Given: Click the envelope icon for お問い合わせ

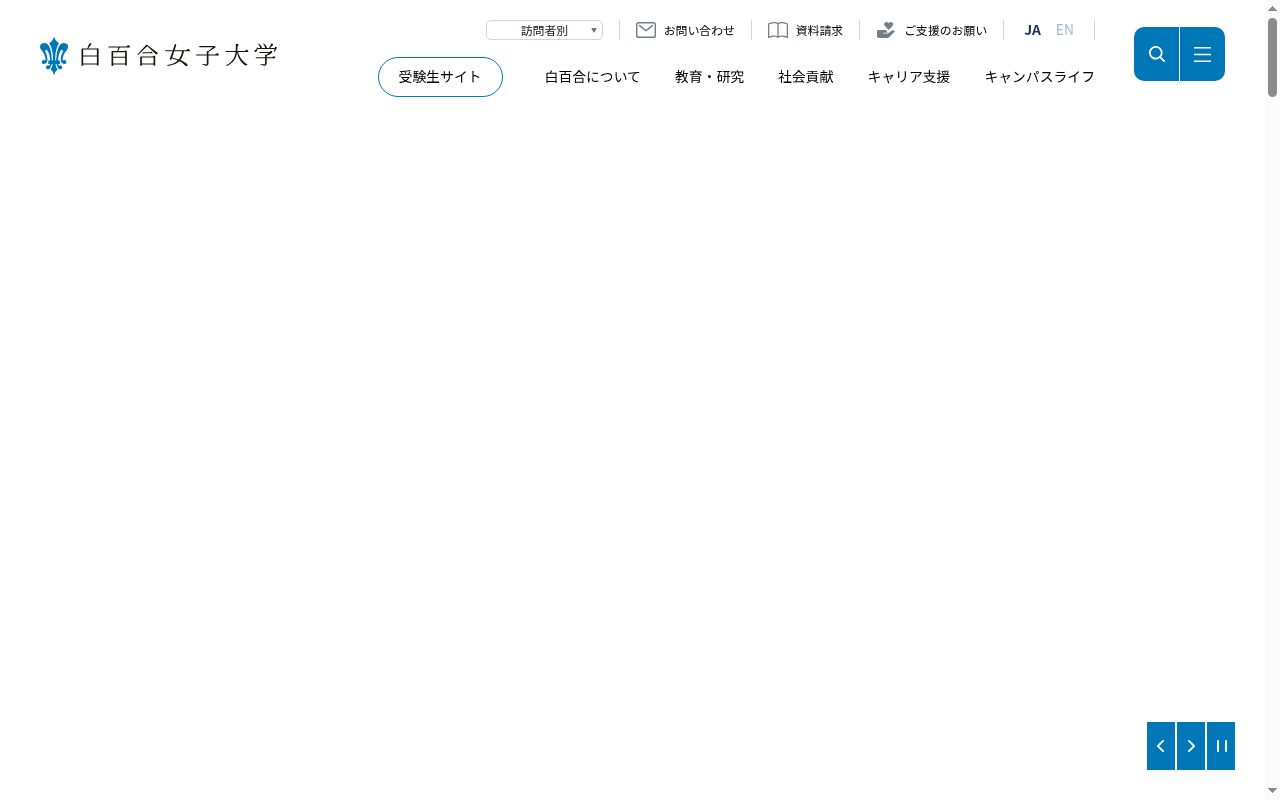Looking at the screenshot, I should coord(646,30).
